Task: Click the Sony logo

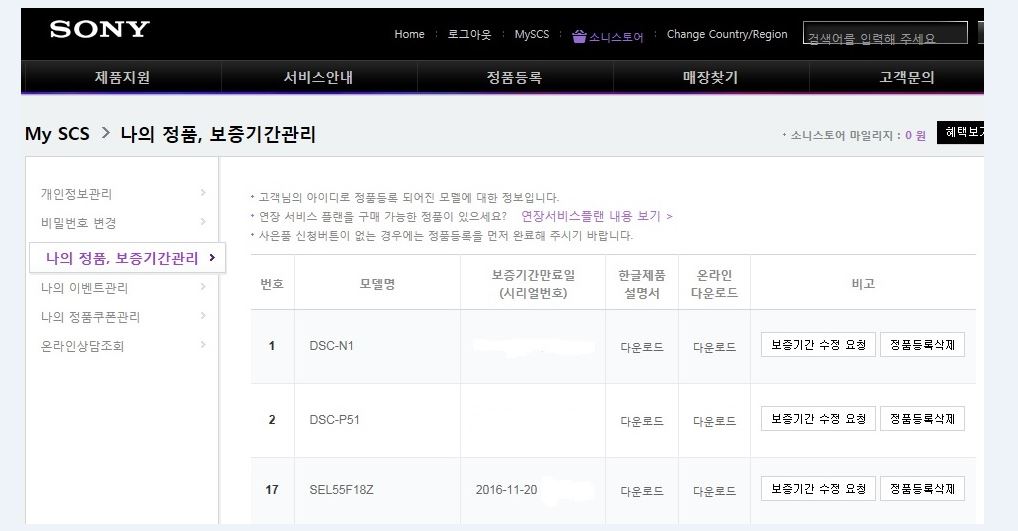Action: [x=99, y=30]
